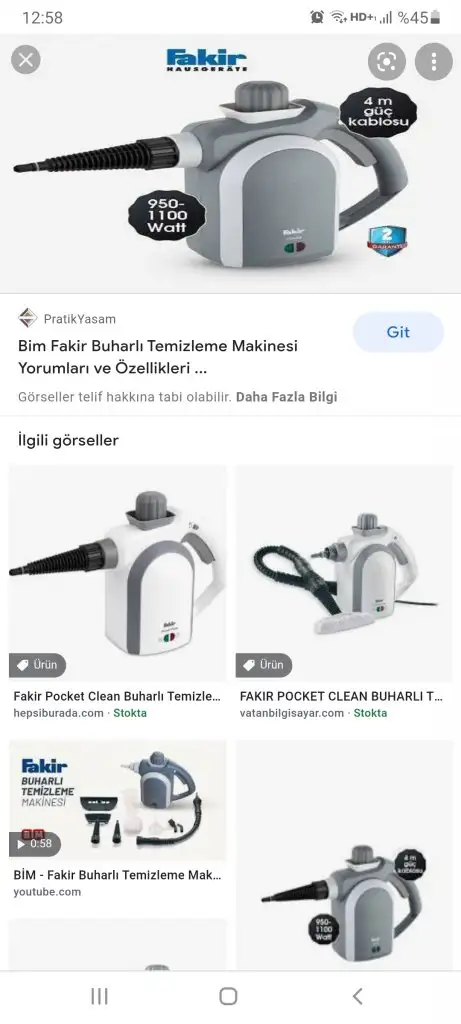Select the vatanbilgisayar steam cleaner thumbnail
The image size is (461, 1024).
344,573
